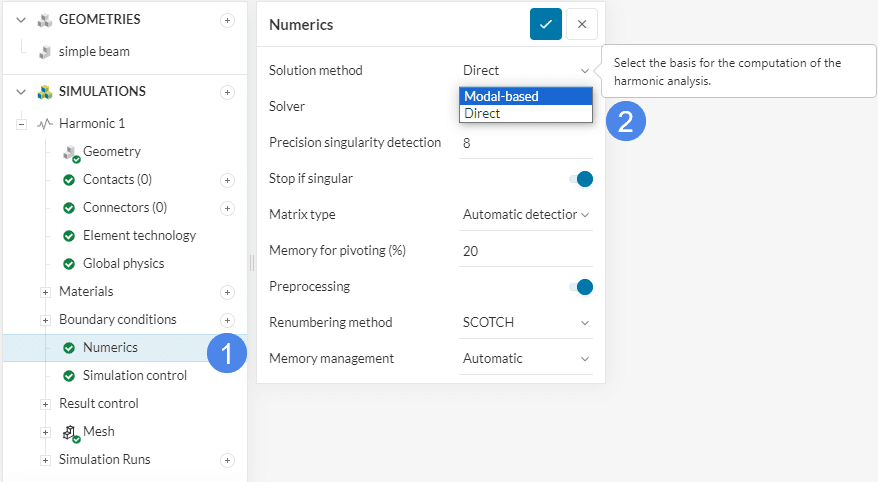Open the Memory management dropdown

526,359
